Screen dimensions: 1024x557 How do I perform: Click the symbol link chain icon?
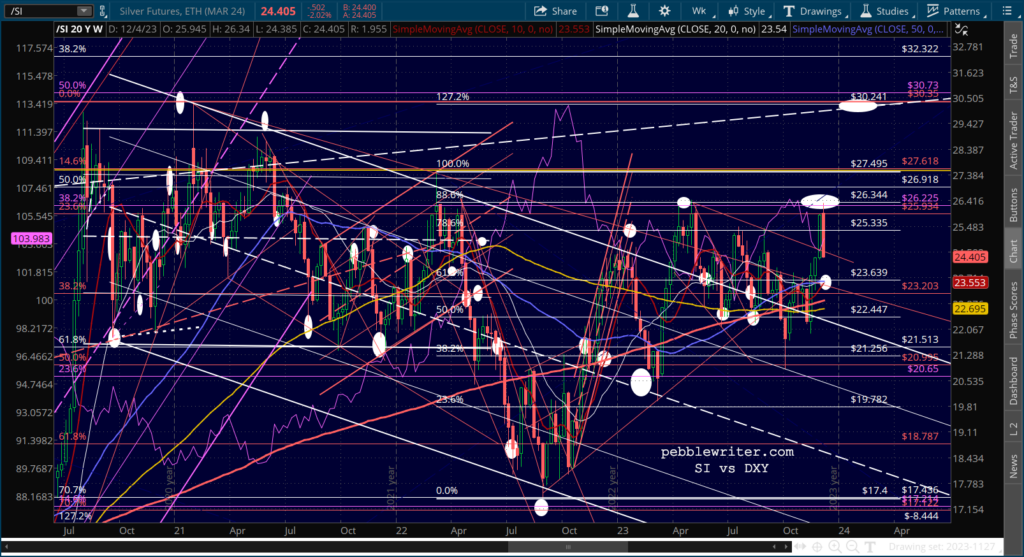point(103,11)
